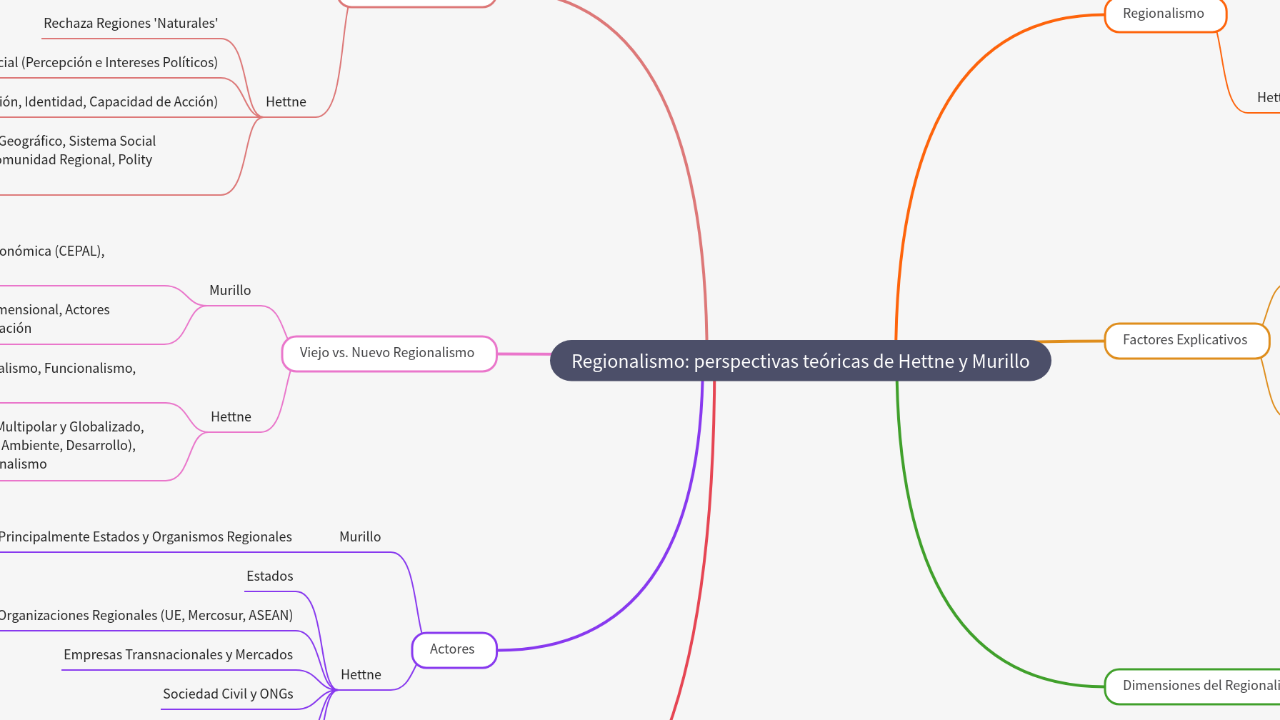Image resolution: width=1280 pixels, height=720 pixels.
Task: Click Organizaciones Regionales (UE, Mercosur, ASEAN)
Action: tap(146, 616)
